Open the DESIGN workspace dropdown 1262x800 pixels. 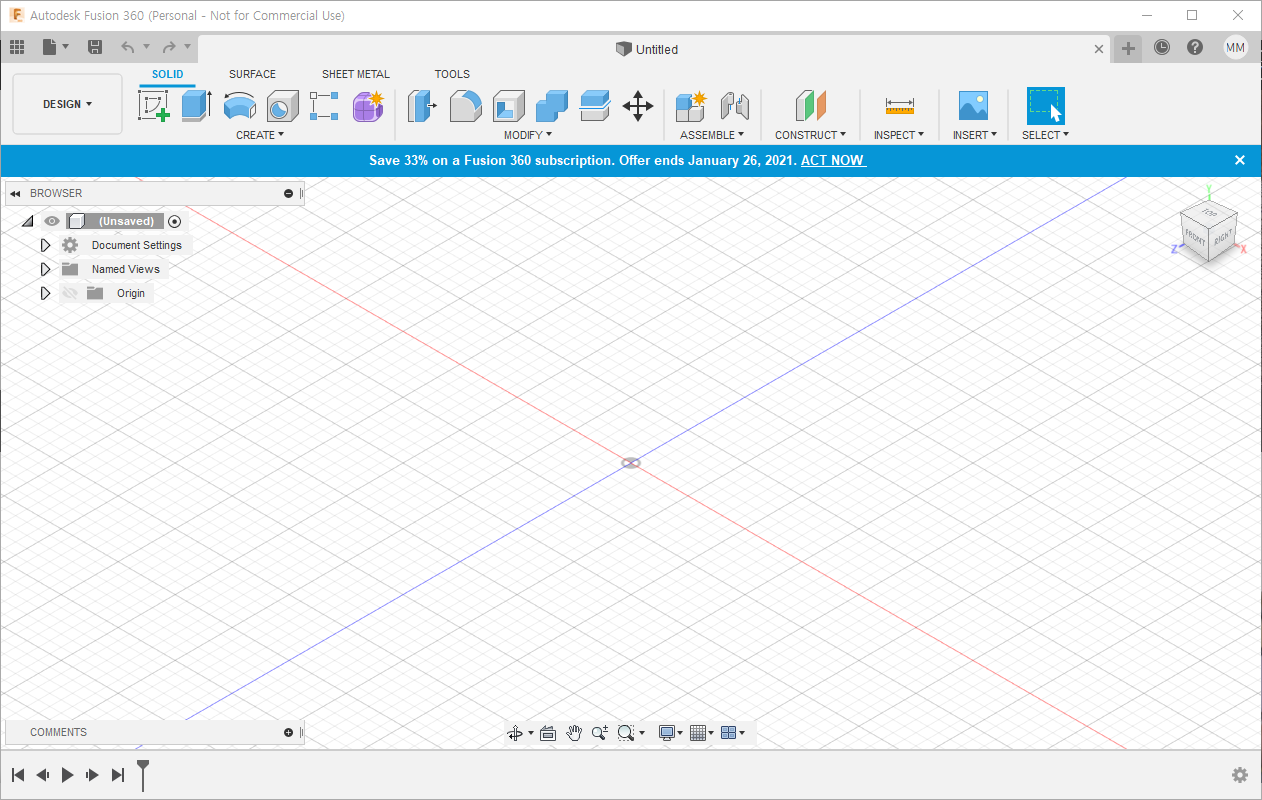[x=67, y=104]
